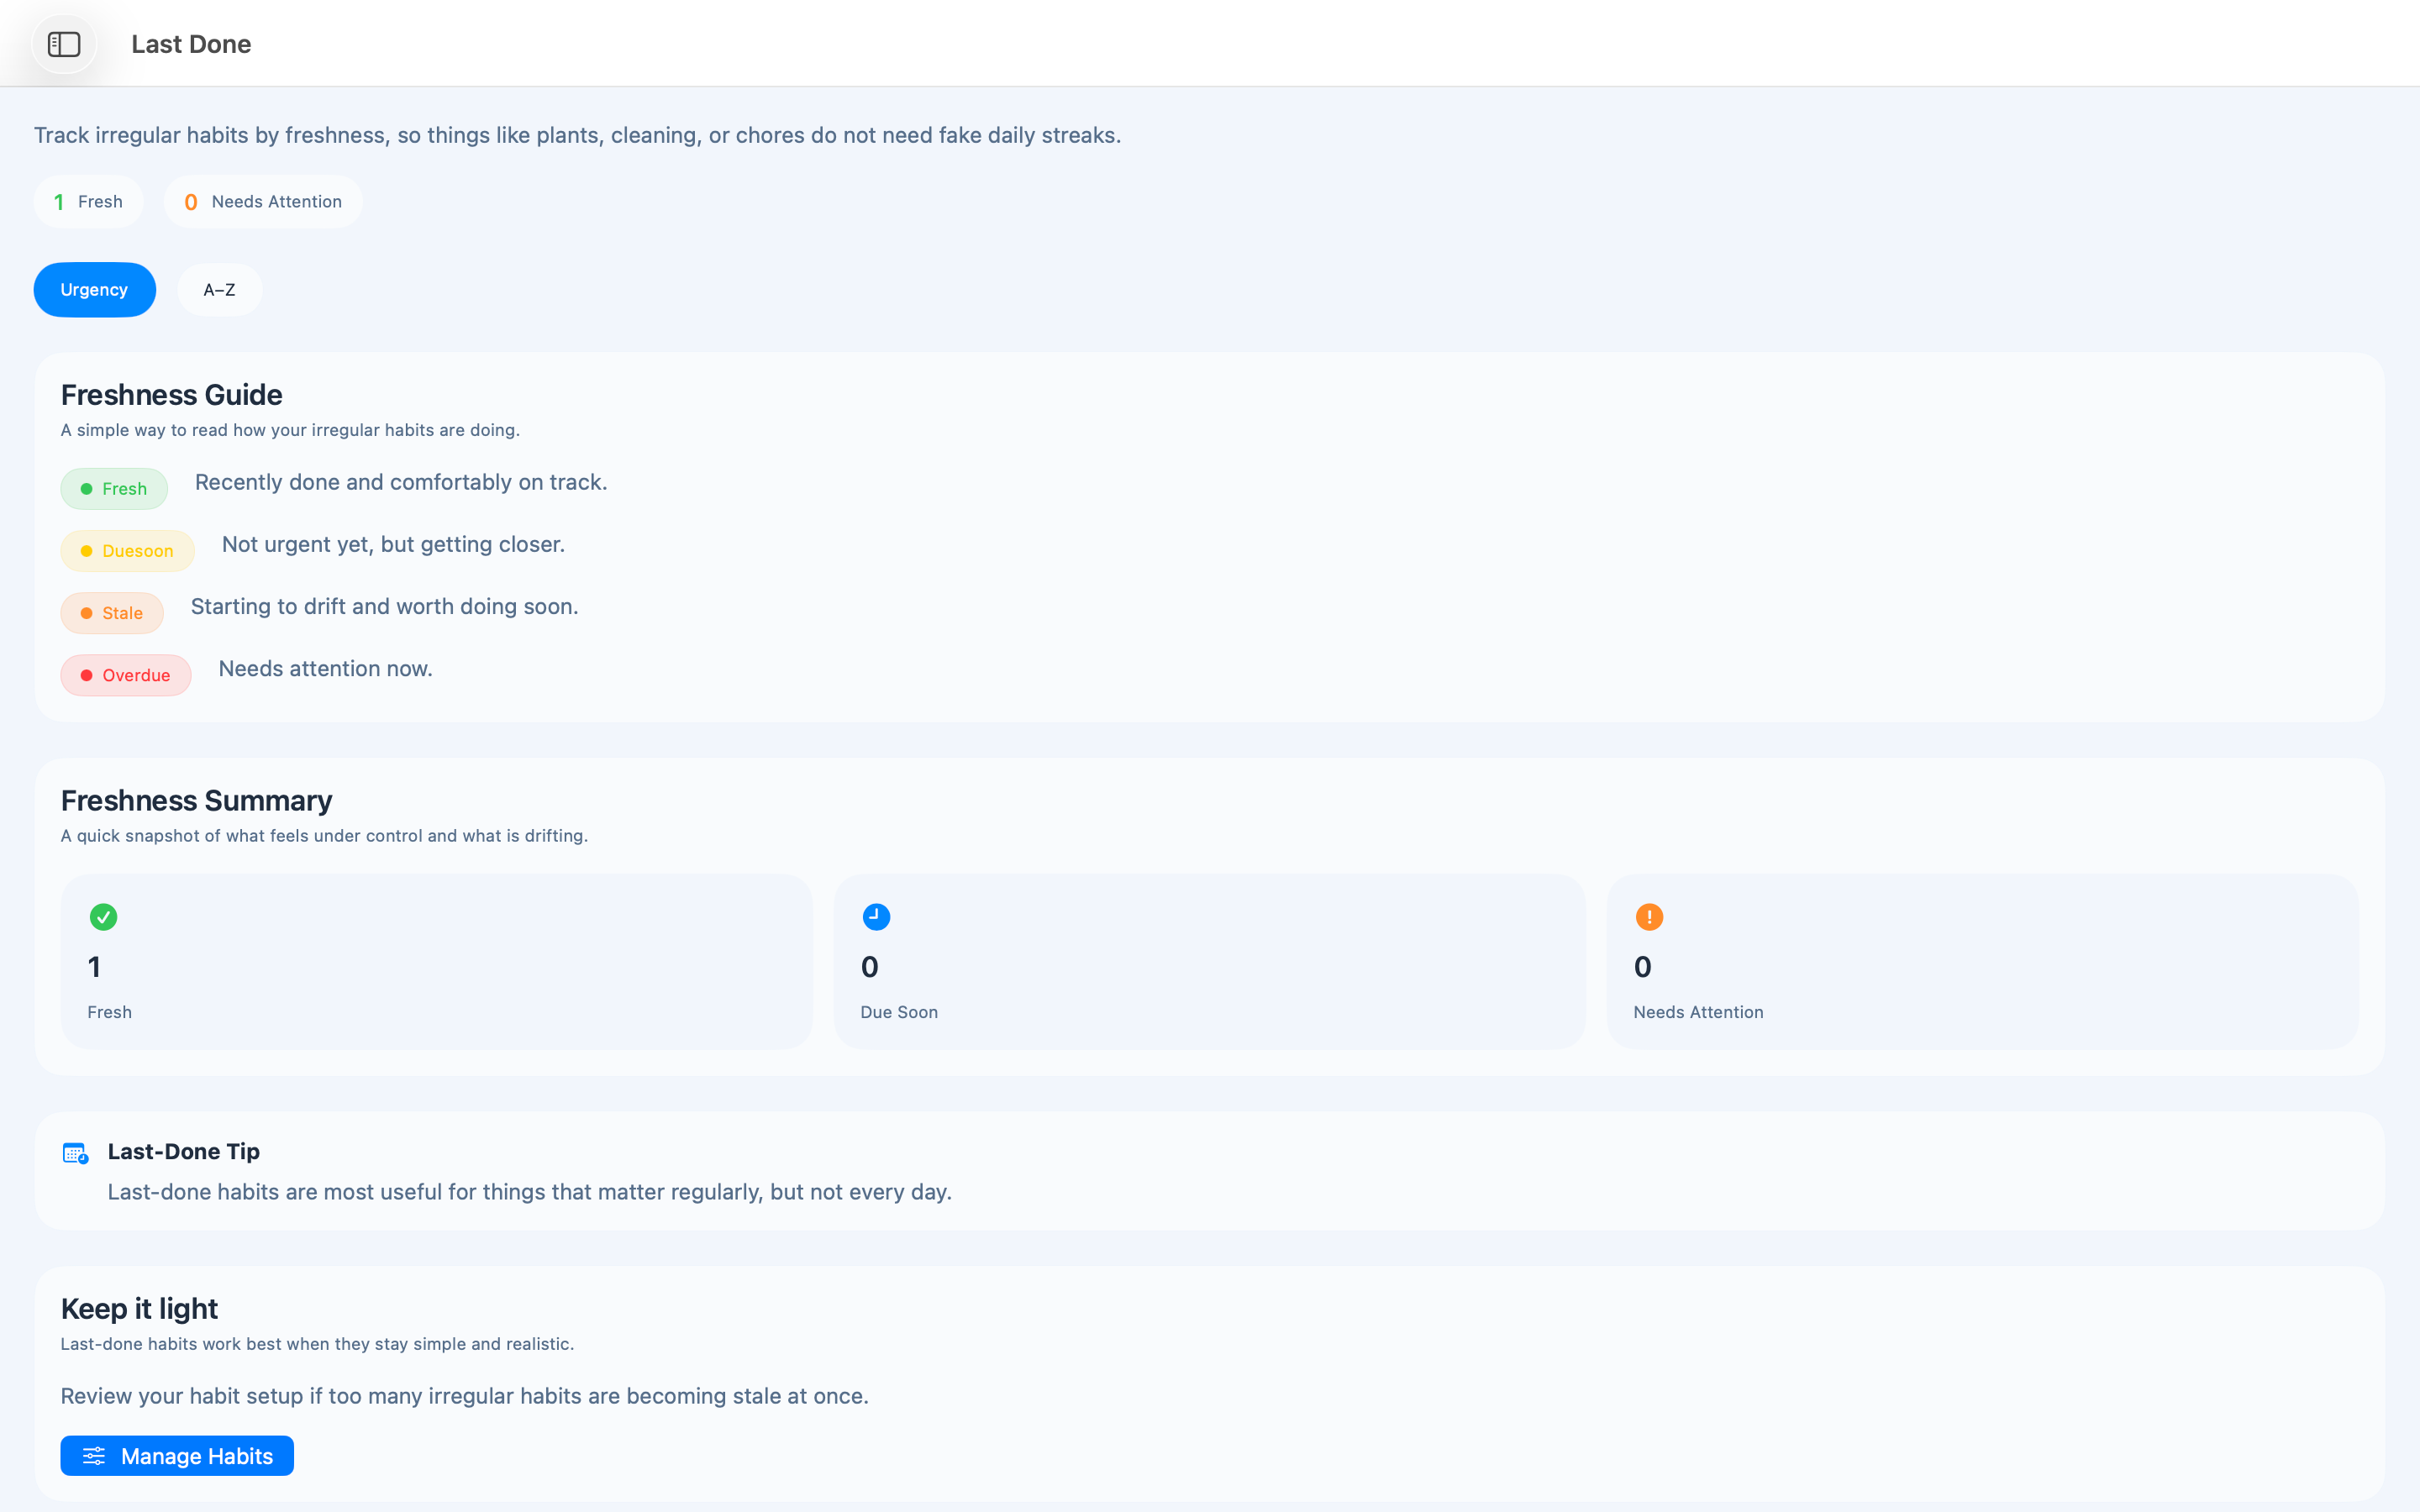
Task: Click the yellow Duesoon status badge
Action: click(x=127, y=551)
